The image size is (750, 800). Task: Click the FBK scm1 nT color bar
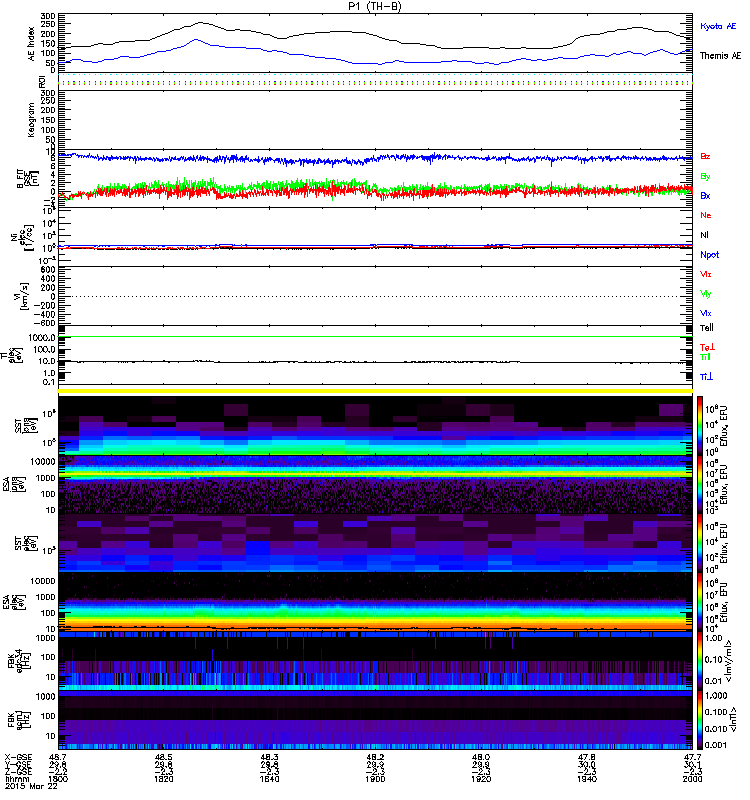point(699,719)
